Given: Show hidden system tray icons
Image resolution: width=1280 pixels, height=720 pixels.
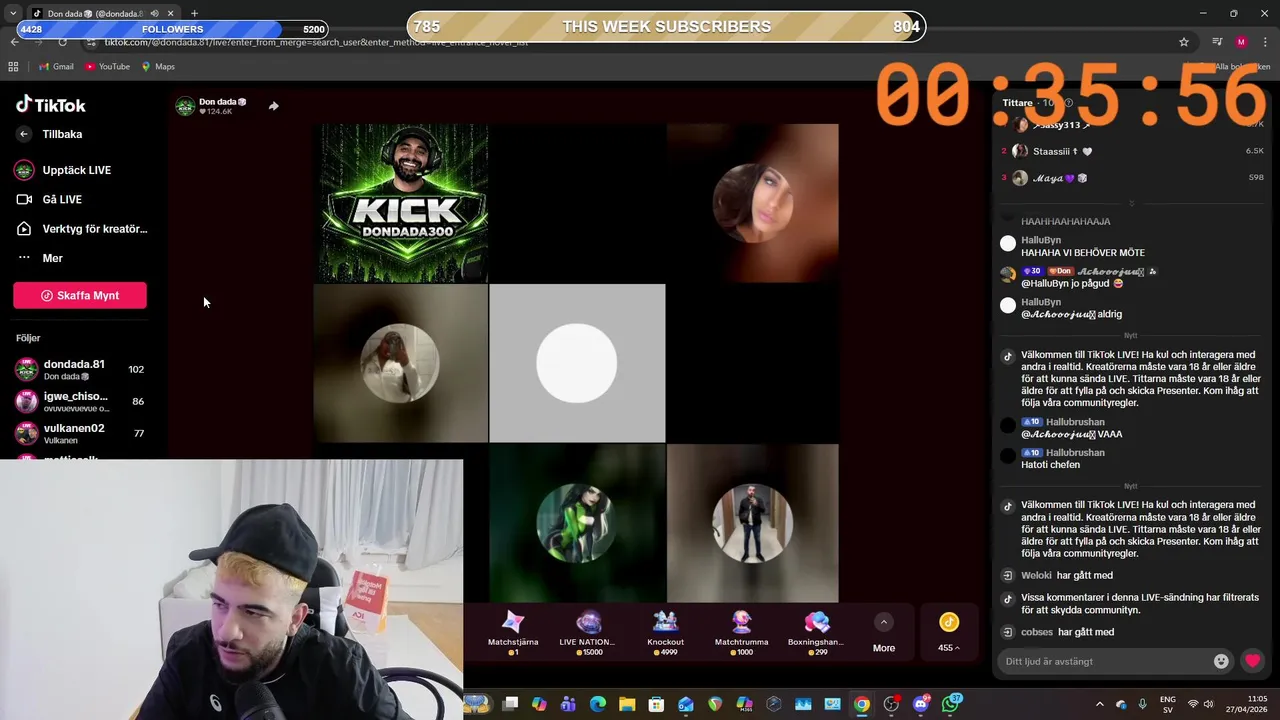Looking at the screenshot, I should (1100, 704).
